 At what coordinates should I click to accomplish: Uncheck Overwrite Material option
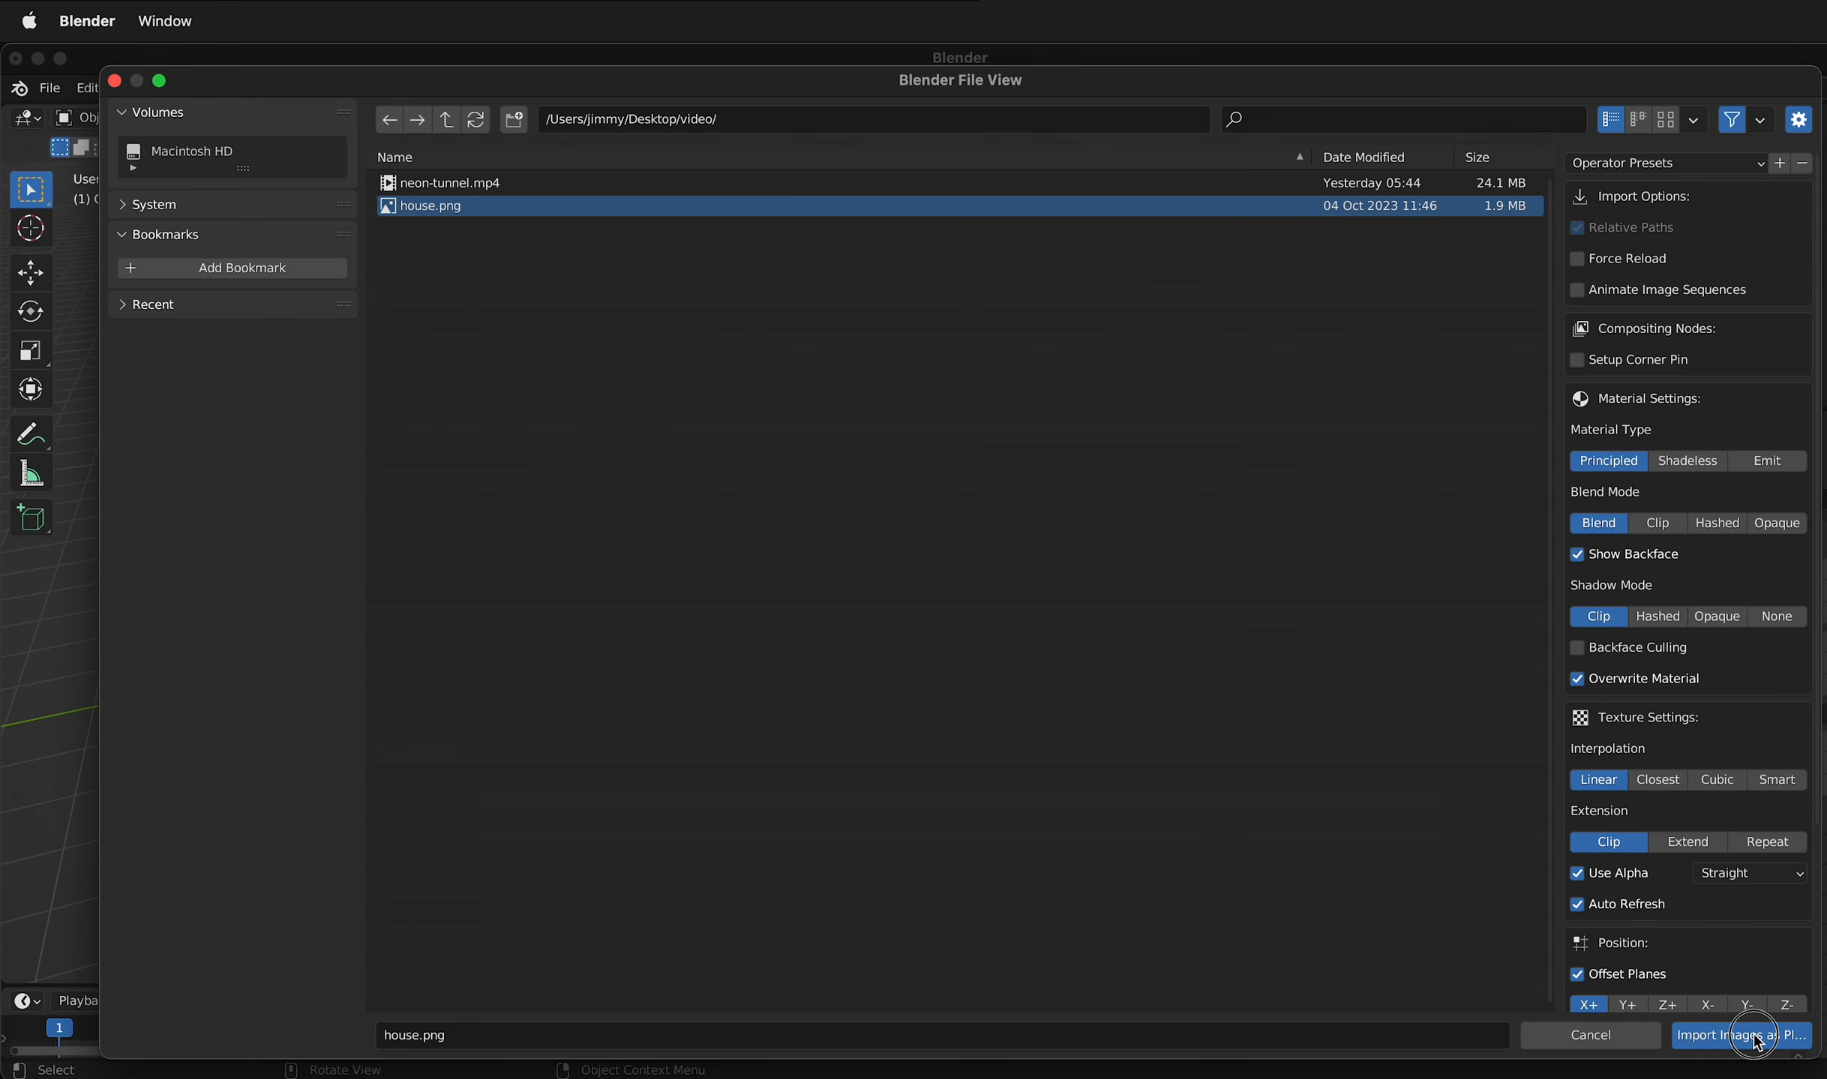pos(1577,679)
